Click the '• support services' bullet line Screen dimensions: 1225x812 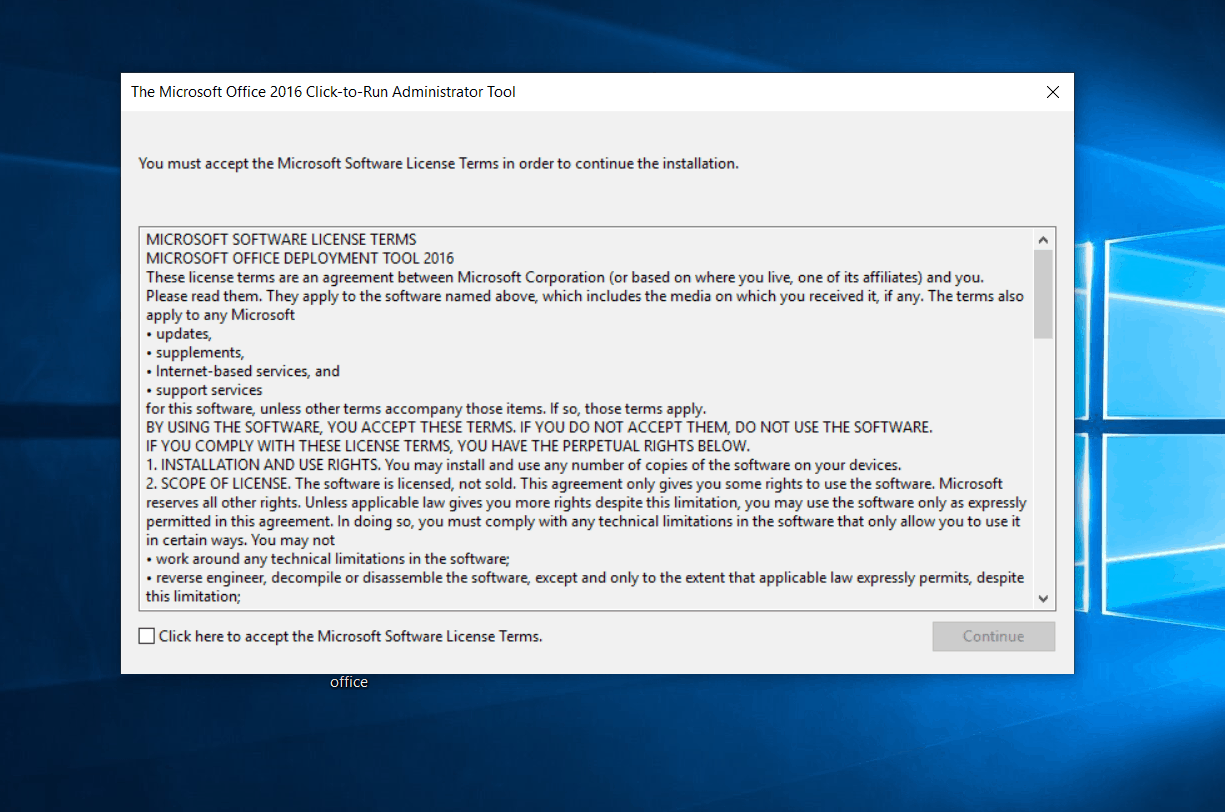coord(204,390)
